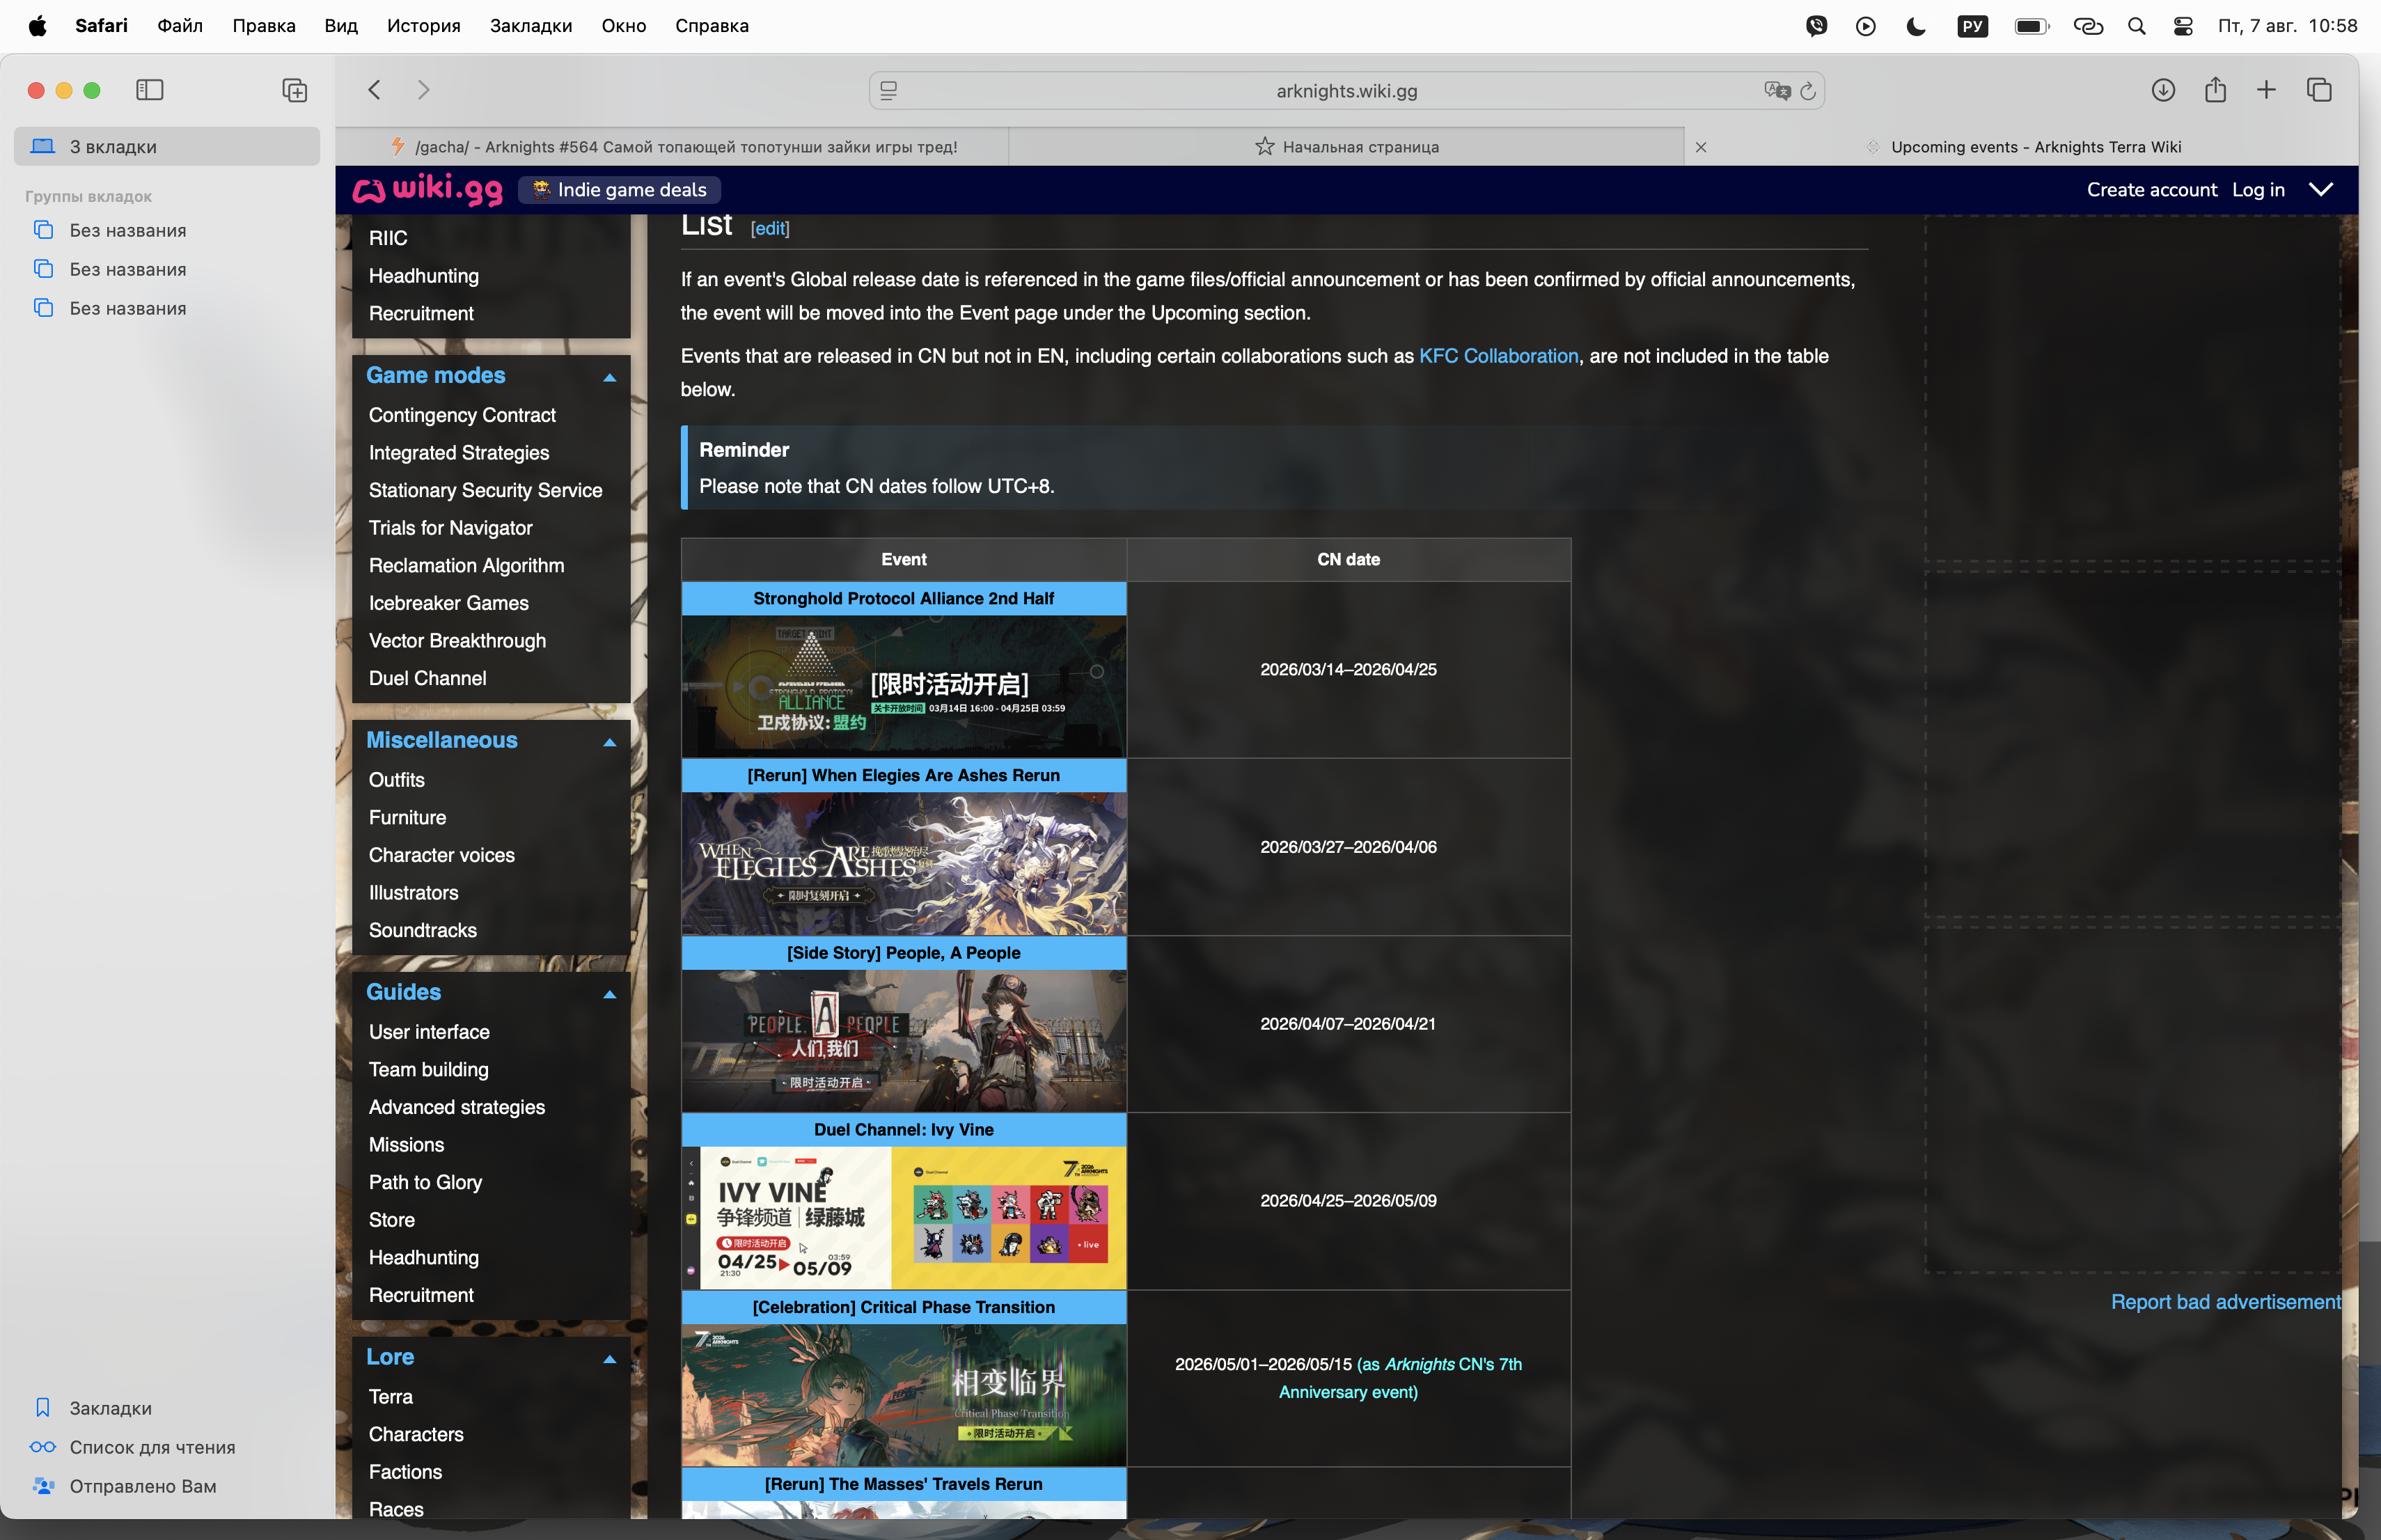Collapse the Game modes section
Image resolution: width=2381 pixels, height=1540 pixels.
[x=609, y=377]
